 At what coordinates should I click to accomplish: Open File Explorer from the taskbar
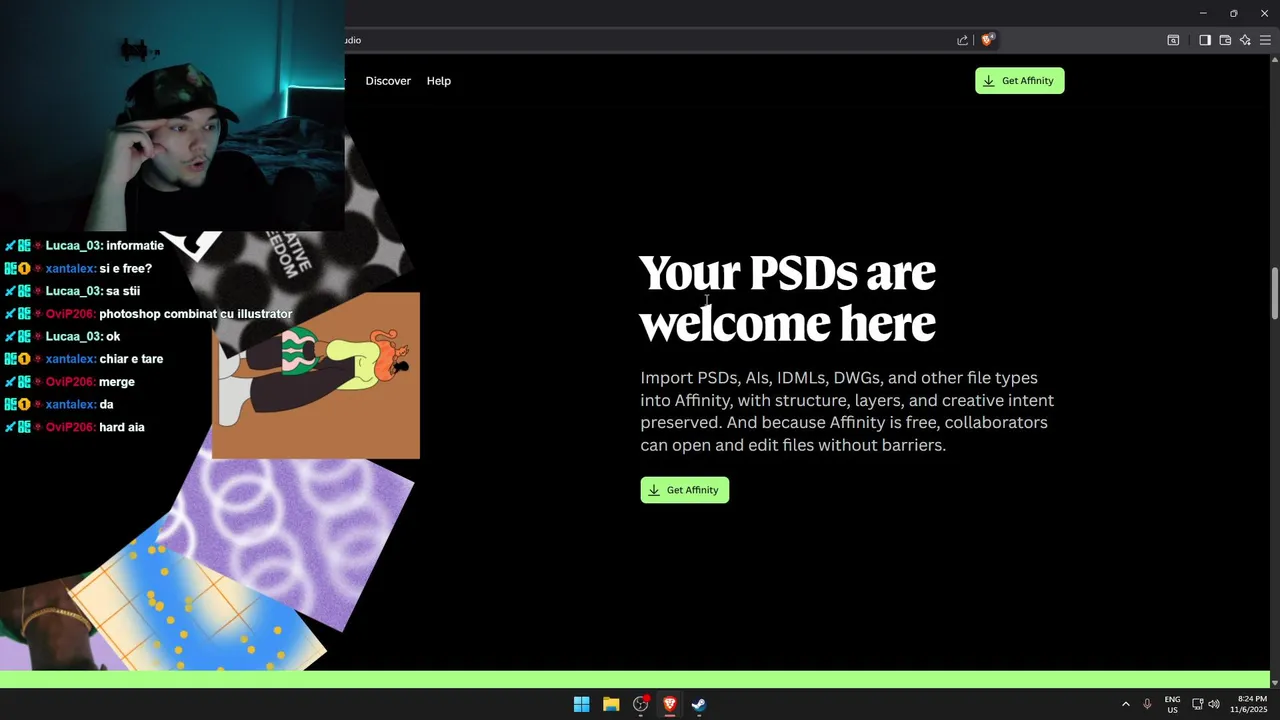click(x=611, y=704)
